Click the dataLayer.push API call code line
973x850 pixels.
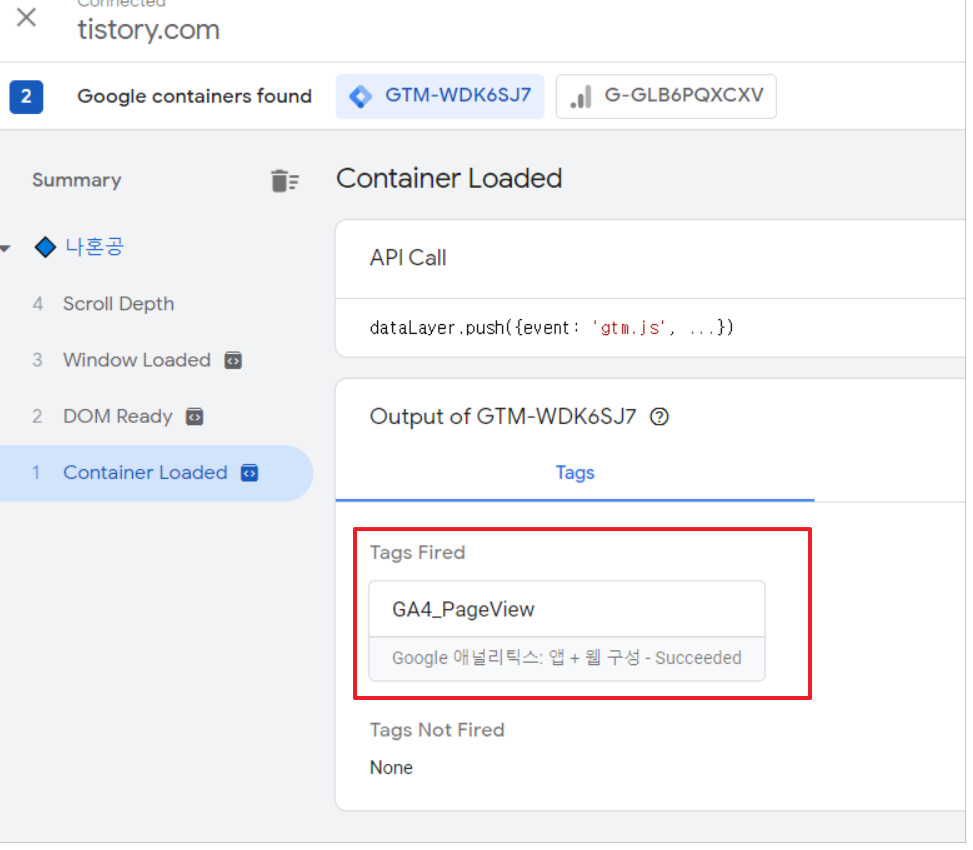[x=551, y=328]
